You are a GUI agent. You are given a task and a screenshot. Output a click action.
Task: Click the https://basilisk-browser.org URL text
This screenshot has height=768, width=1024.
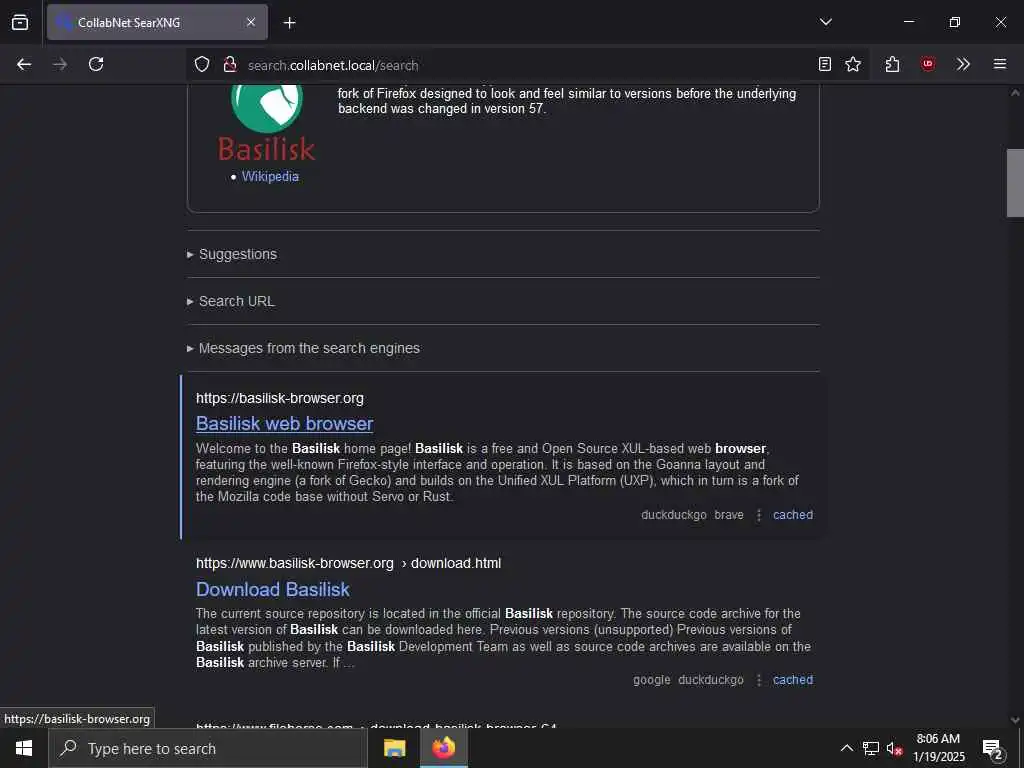click(x=280, y=398)
